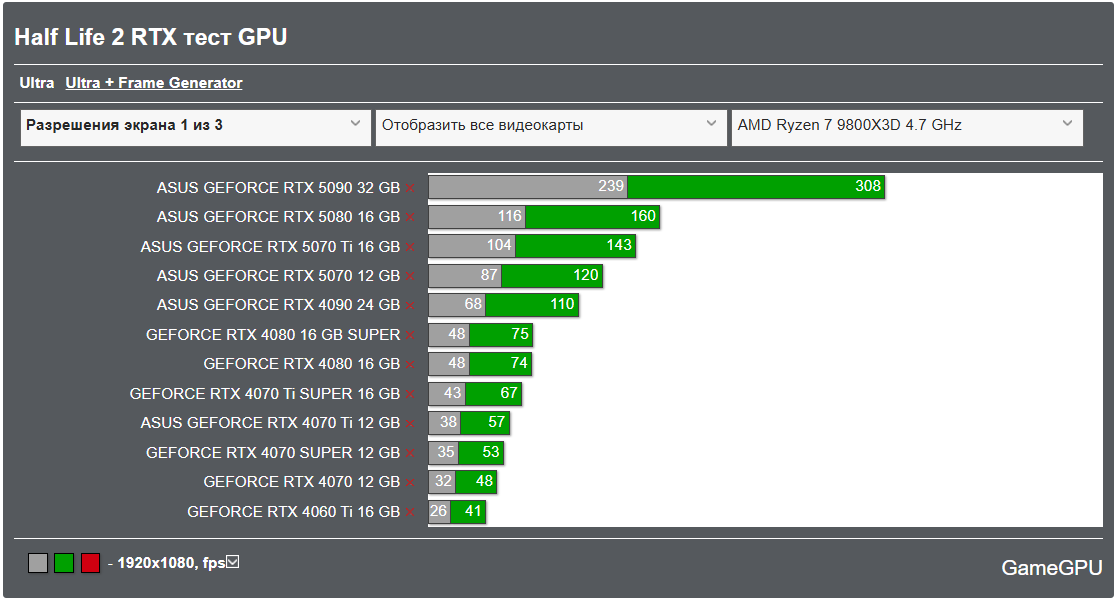Click the green legend color swatch
Image resolution: width=1115 pixels, height=599 pixels.
[64, 563]
